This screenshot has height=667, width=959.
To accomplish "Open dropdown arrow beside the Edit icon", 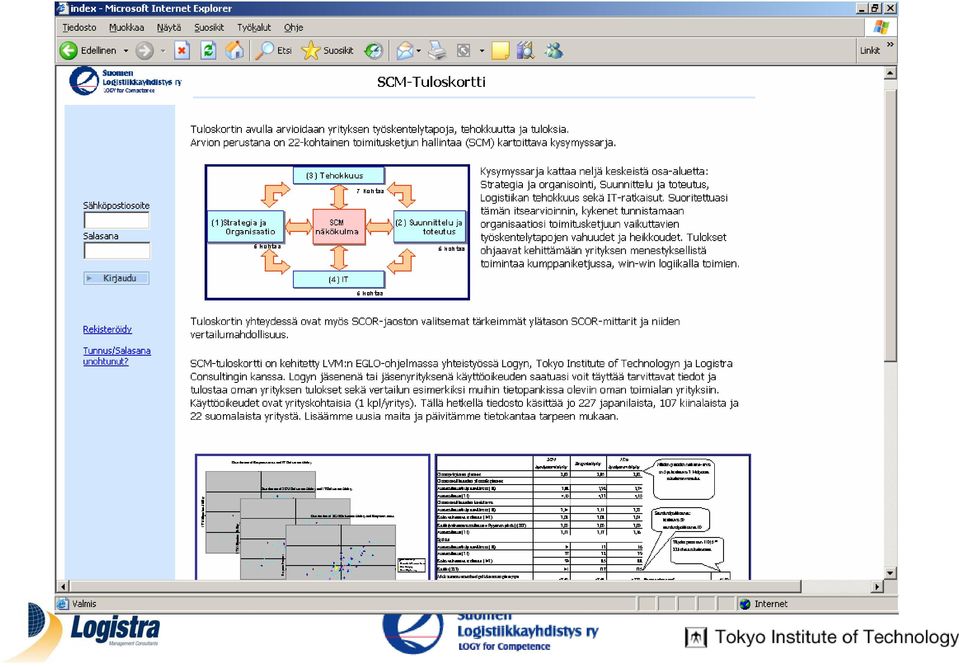I will tap(482, 51).
